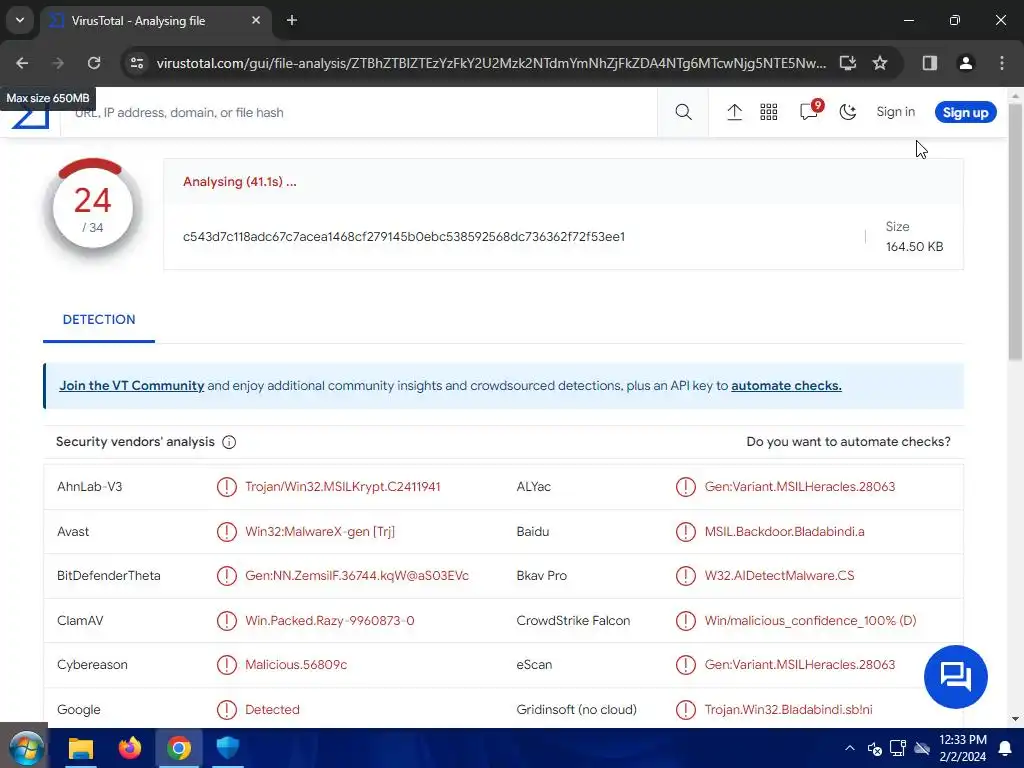Click the VirusTotal logo
1024x768 pixels.
coord(31,118)
